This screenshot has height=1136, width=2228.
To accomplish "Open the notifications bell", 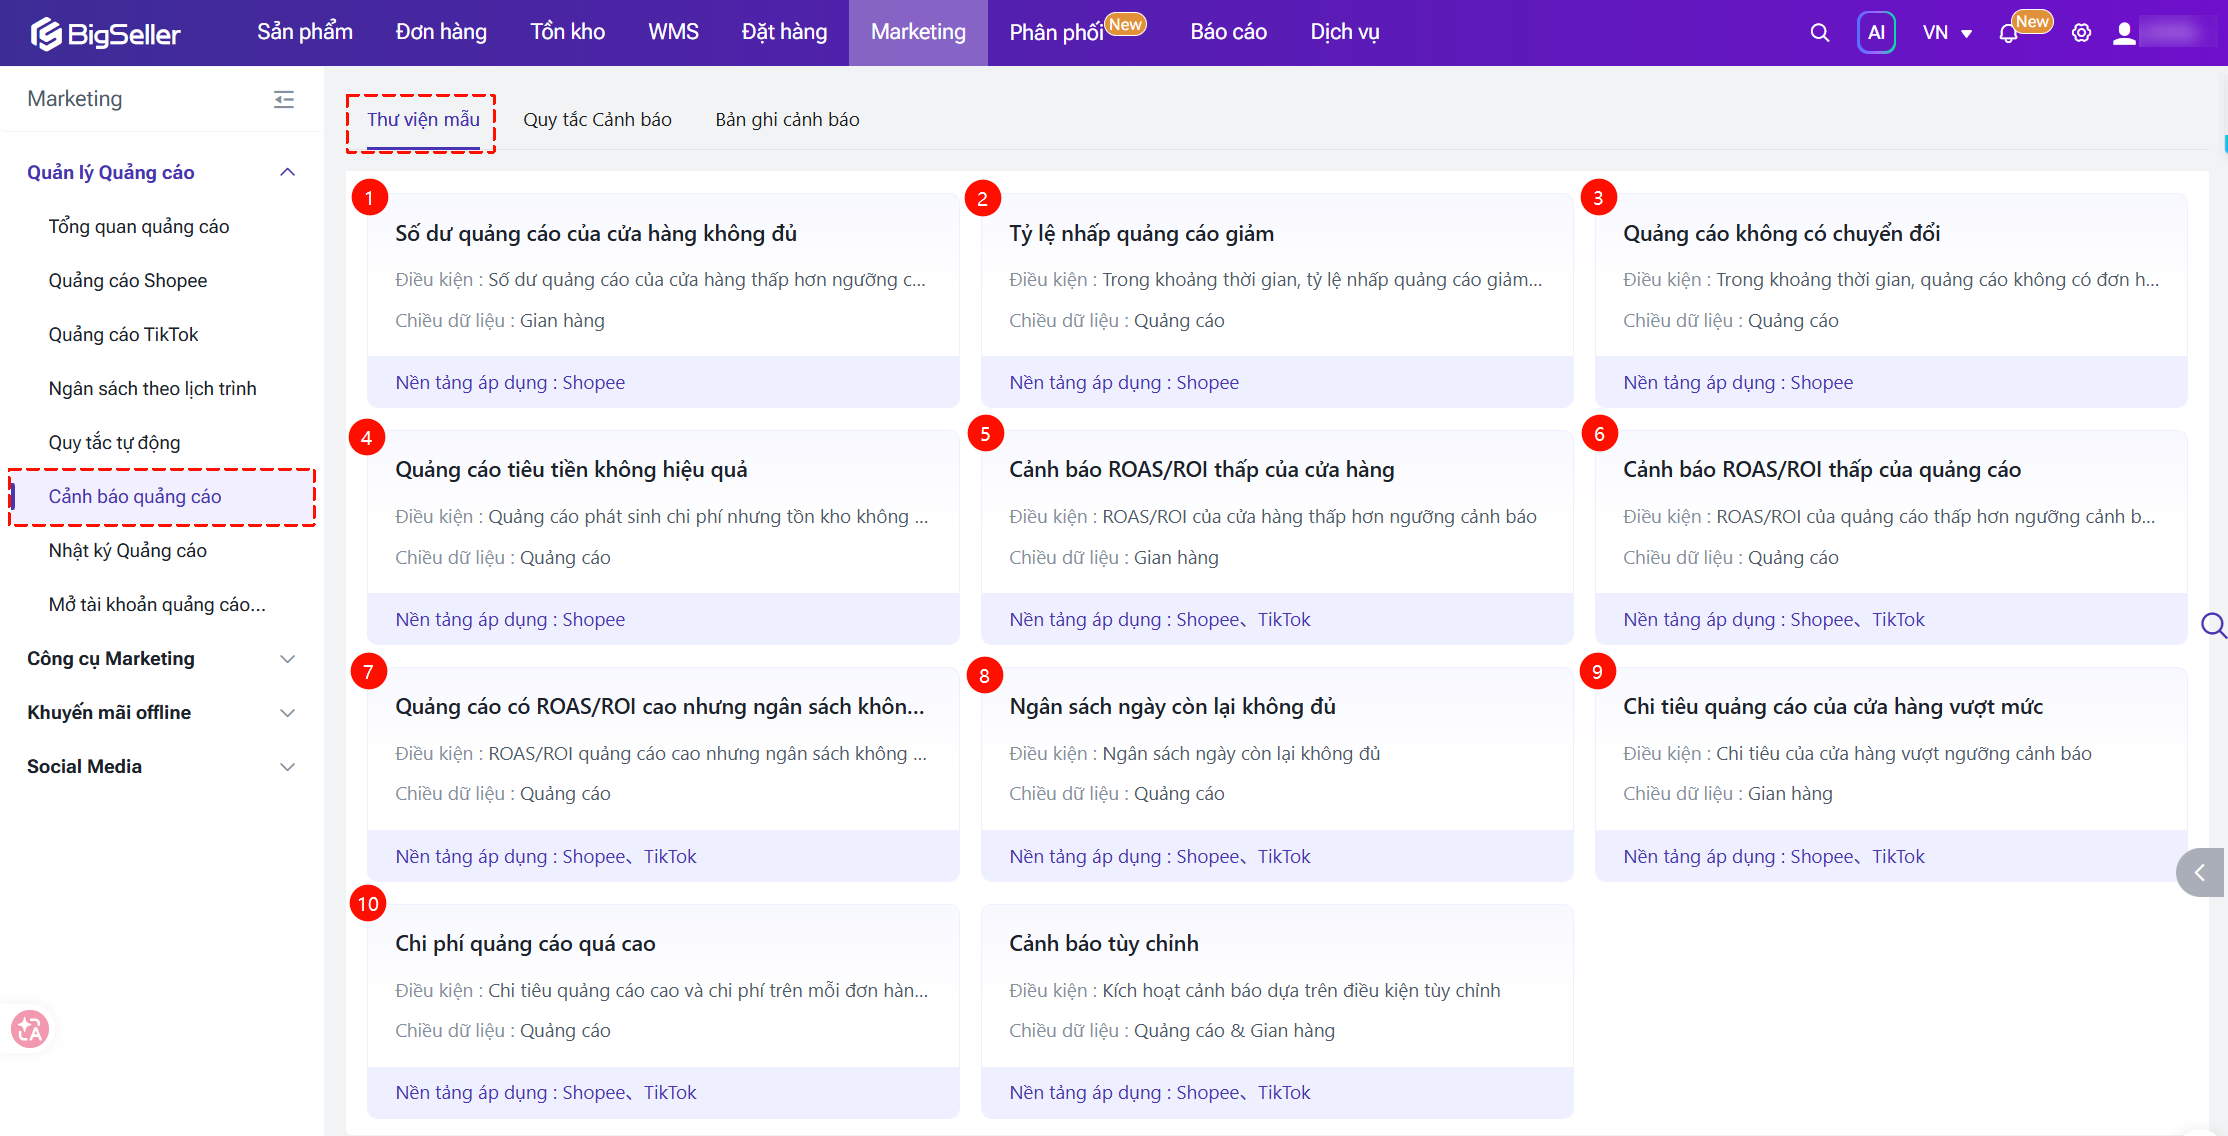I will (x=2008, y=33).
